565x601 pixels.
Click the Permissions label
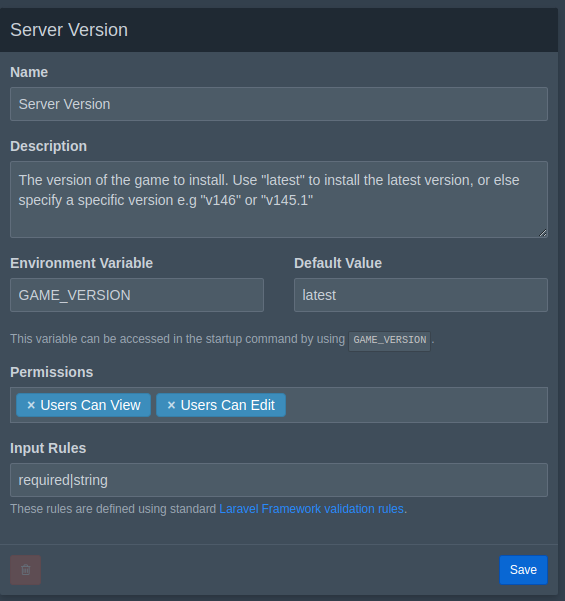[52, 372]
